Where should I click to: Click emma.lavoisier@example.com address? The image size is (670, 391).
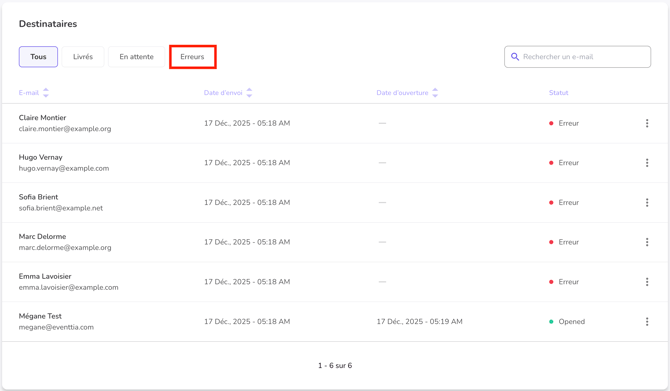tap(68, 287)
